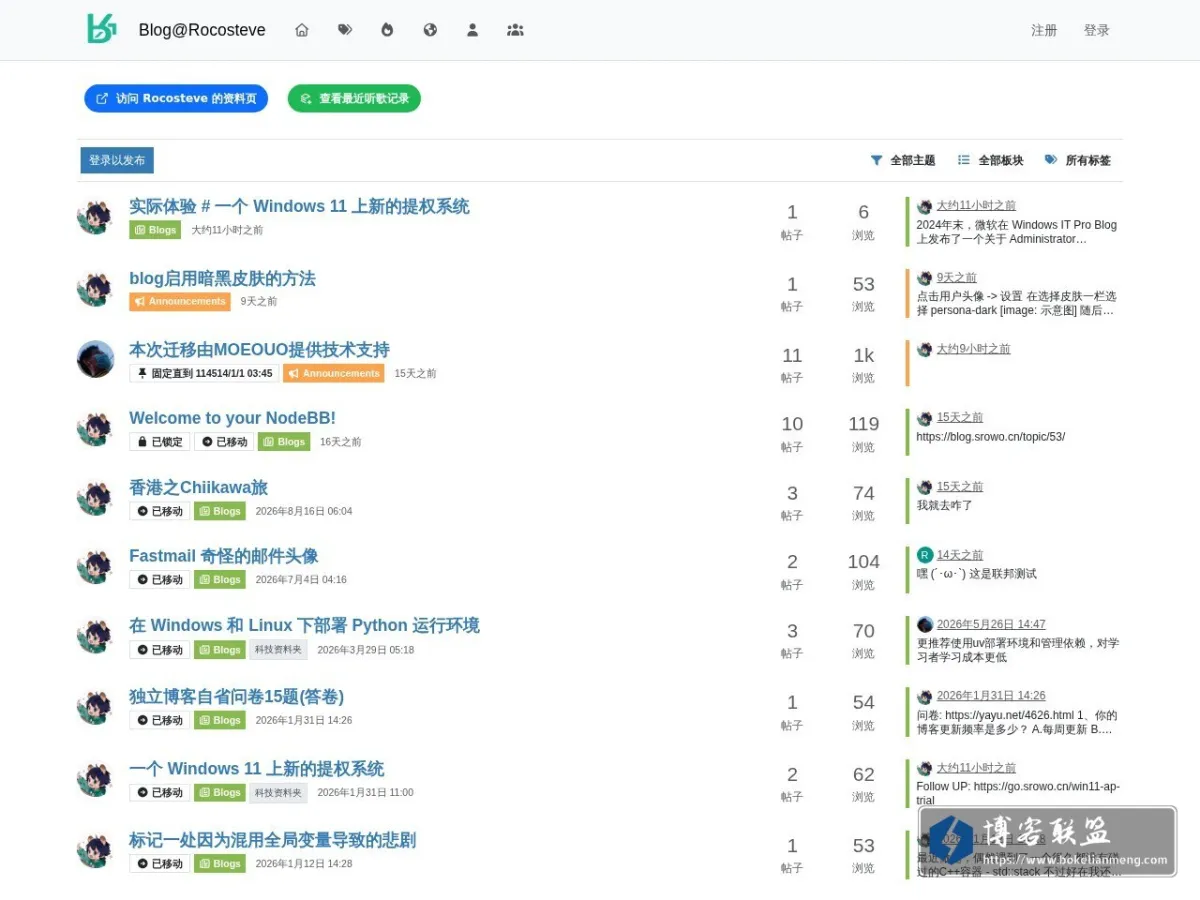Open the home icon in navbar
The image size is (1200, 900).
pos(301,30)
